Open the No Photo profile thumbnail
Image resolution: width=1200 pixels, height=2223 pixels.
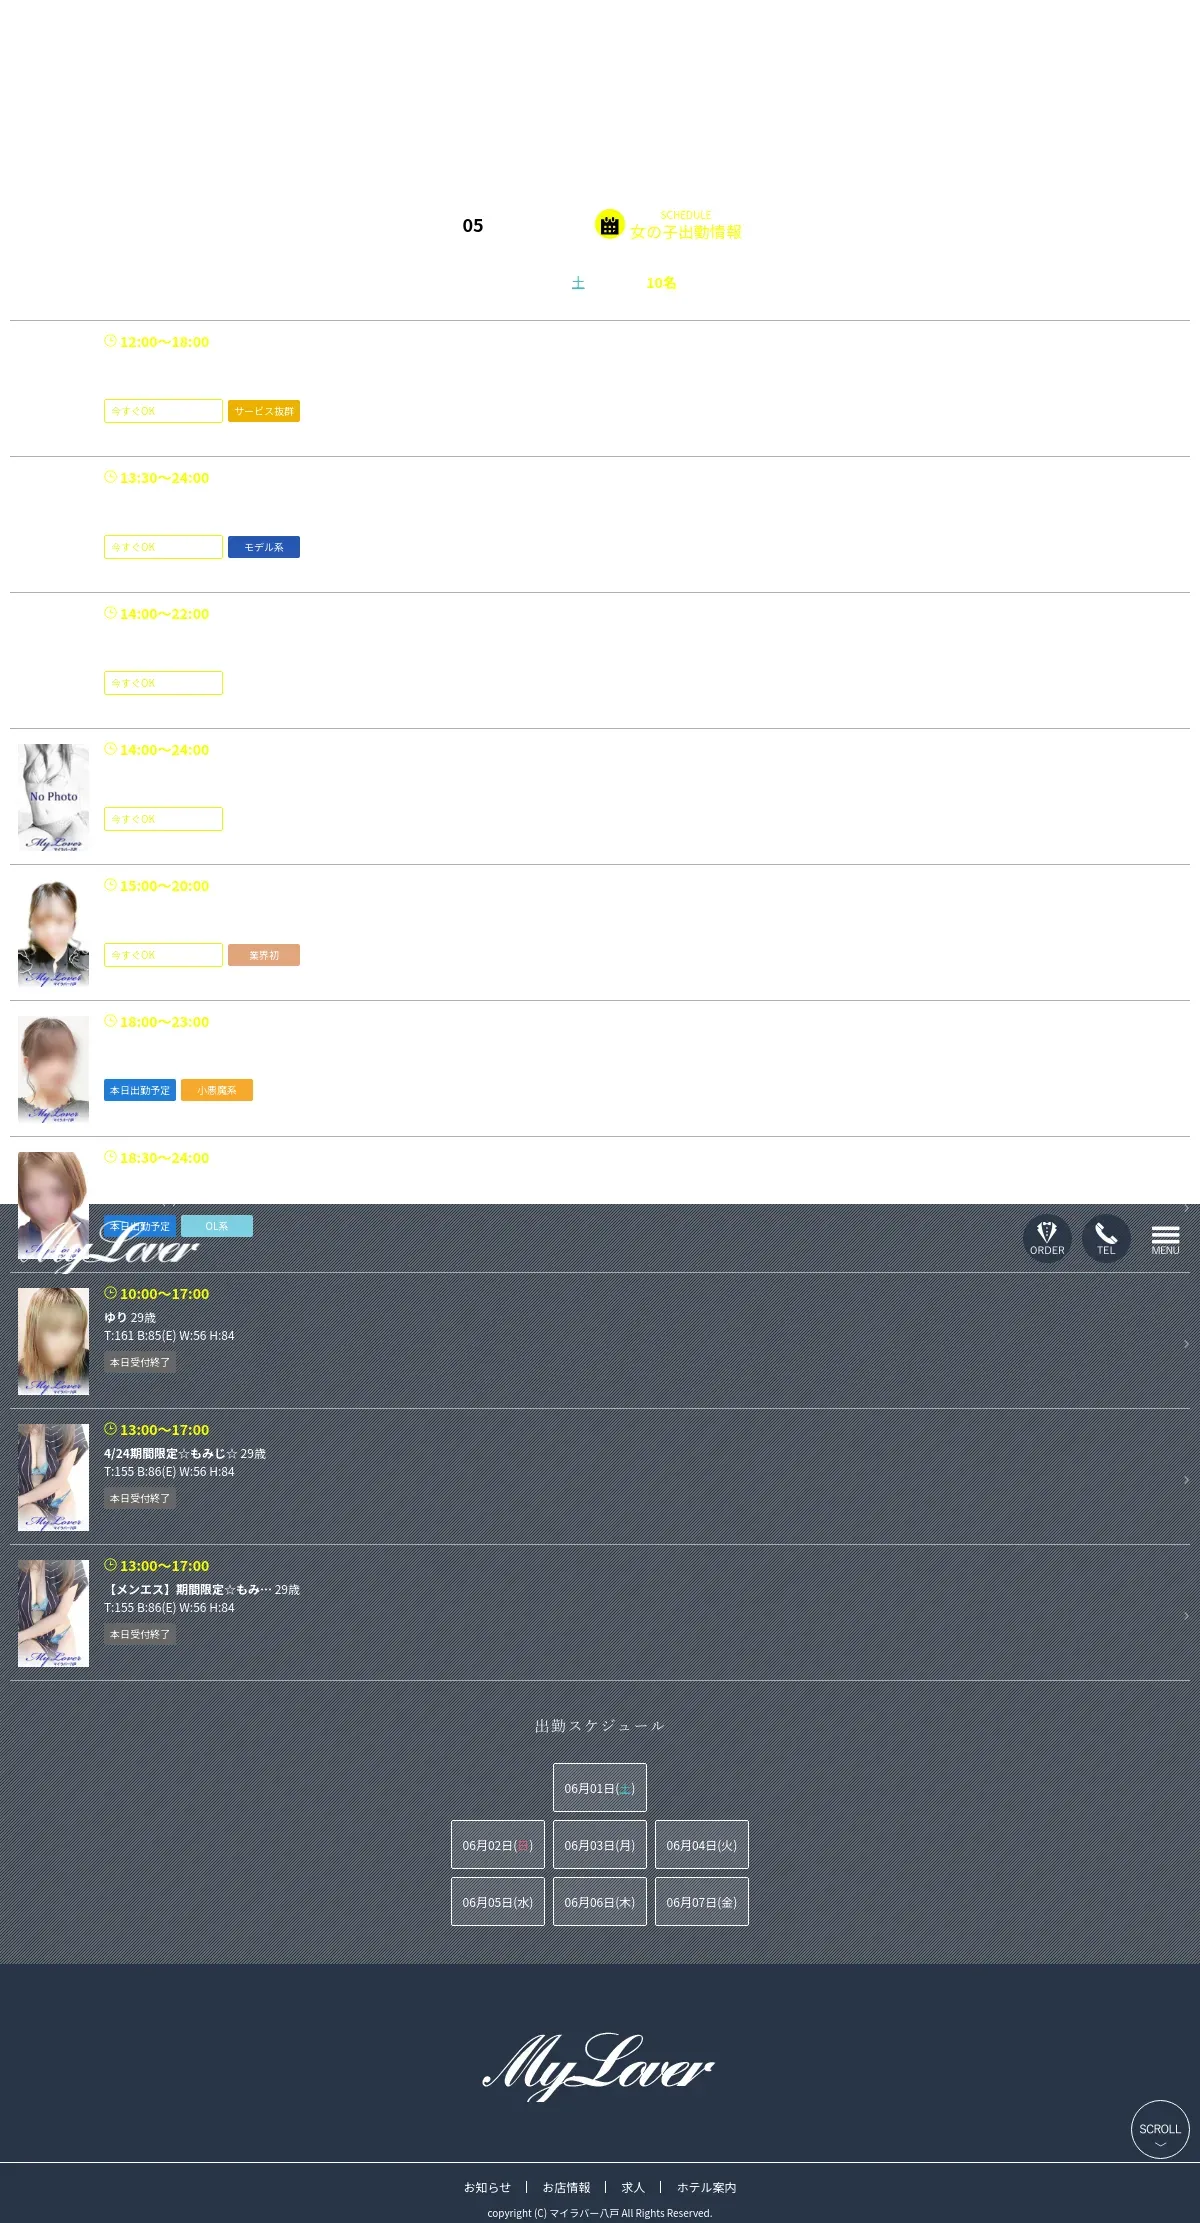[53, 797]
